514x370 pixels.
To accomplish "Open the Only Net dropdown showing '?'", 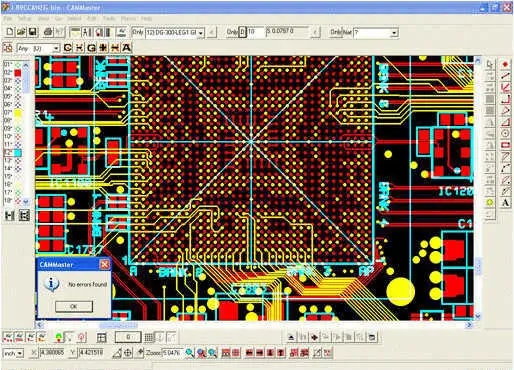I will point(394,33).
